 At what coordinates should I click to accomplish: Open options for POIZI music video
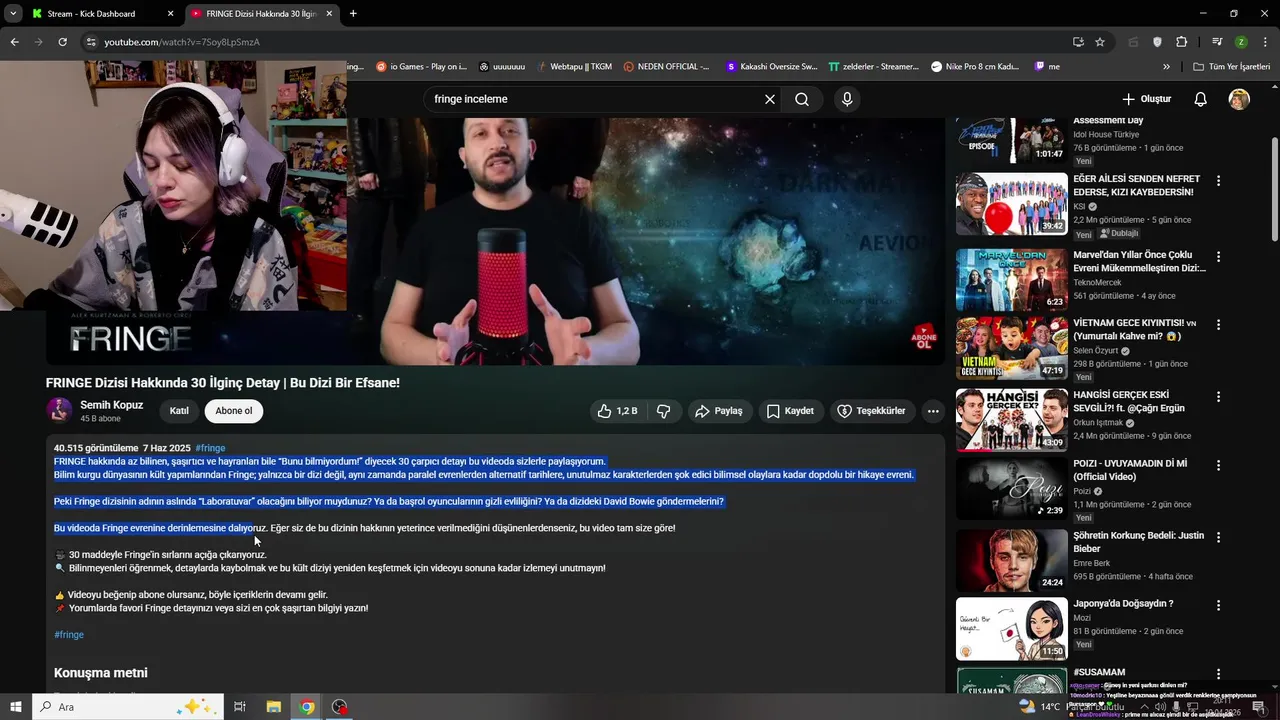pos(1218,465)
